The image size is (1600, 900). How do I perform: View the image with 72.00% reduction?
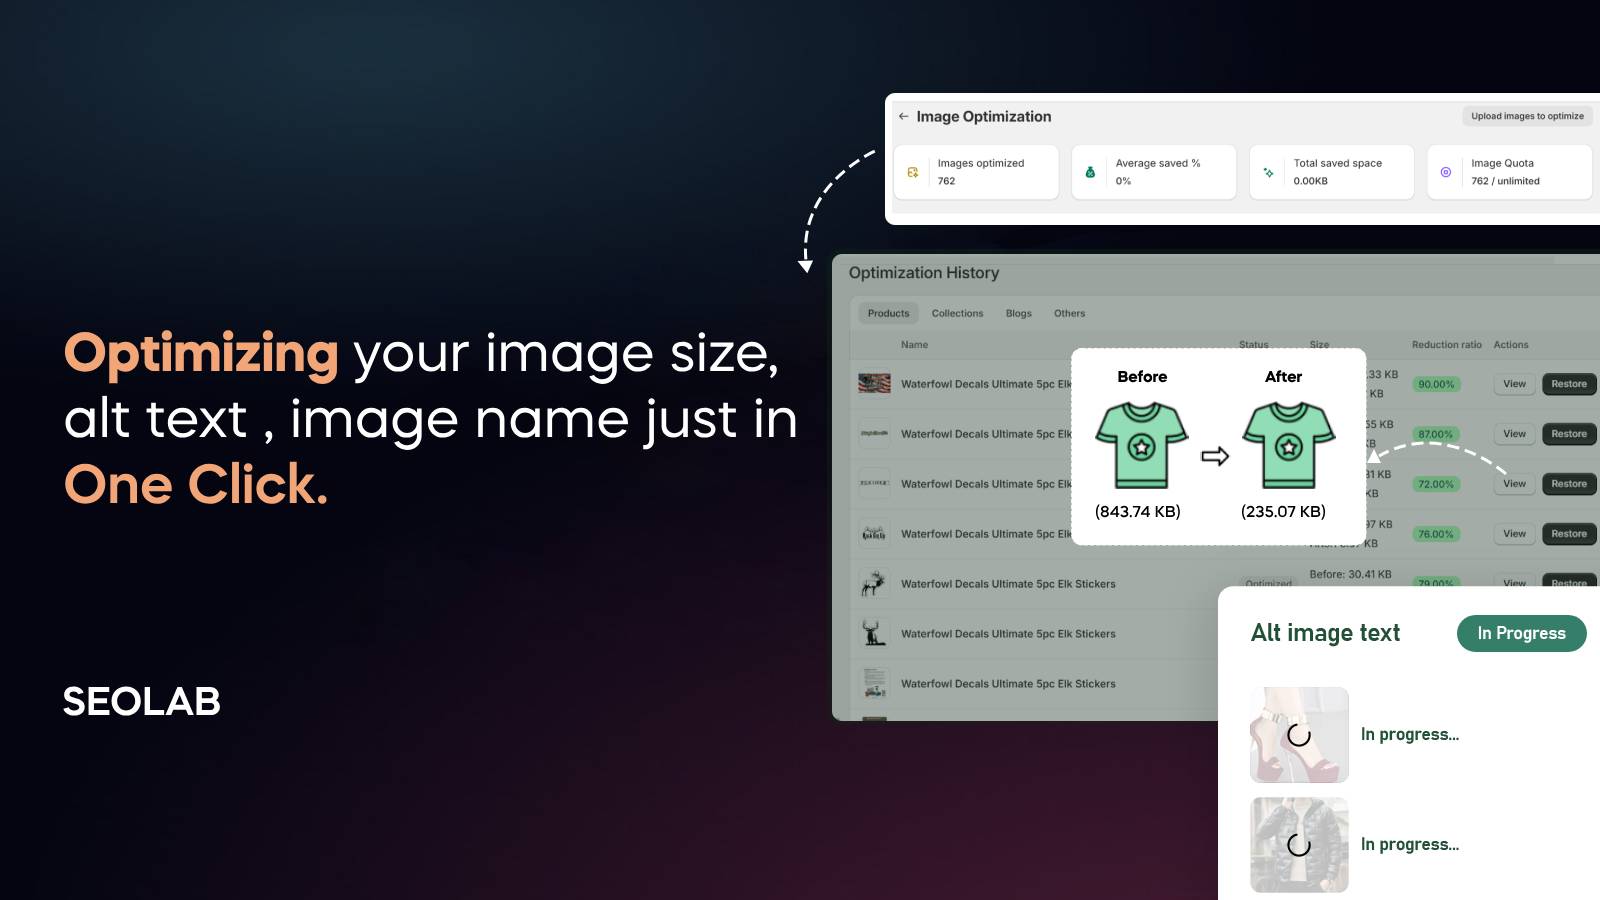coord(1514,484)
